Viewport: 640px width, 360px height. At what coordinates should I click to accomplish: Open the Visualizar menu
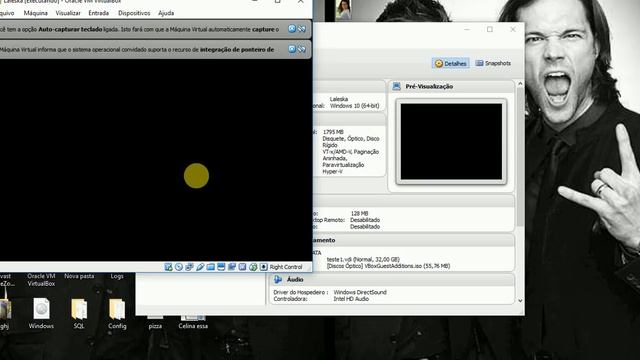pos(68,13)
